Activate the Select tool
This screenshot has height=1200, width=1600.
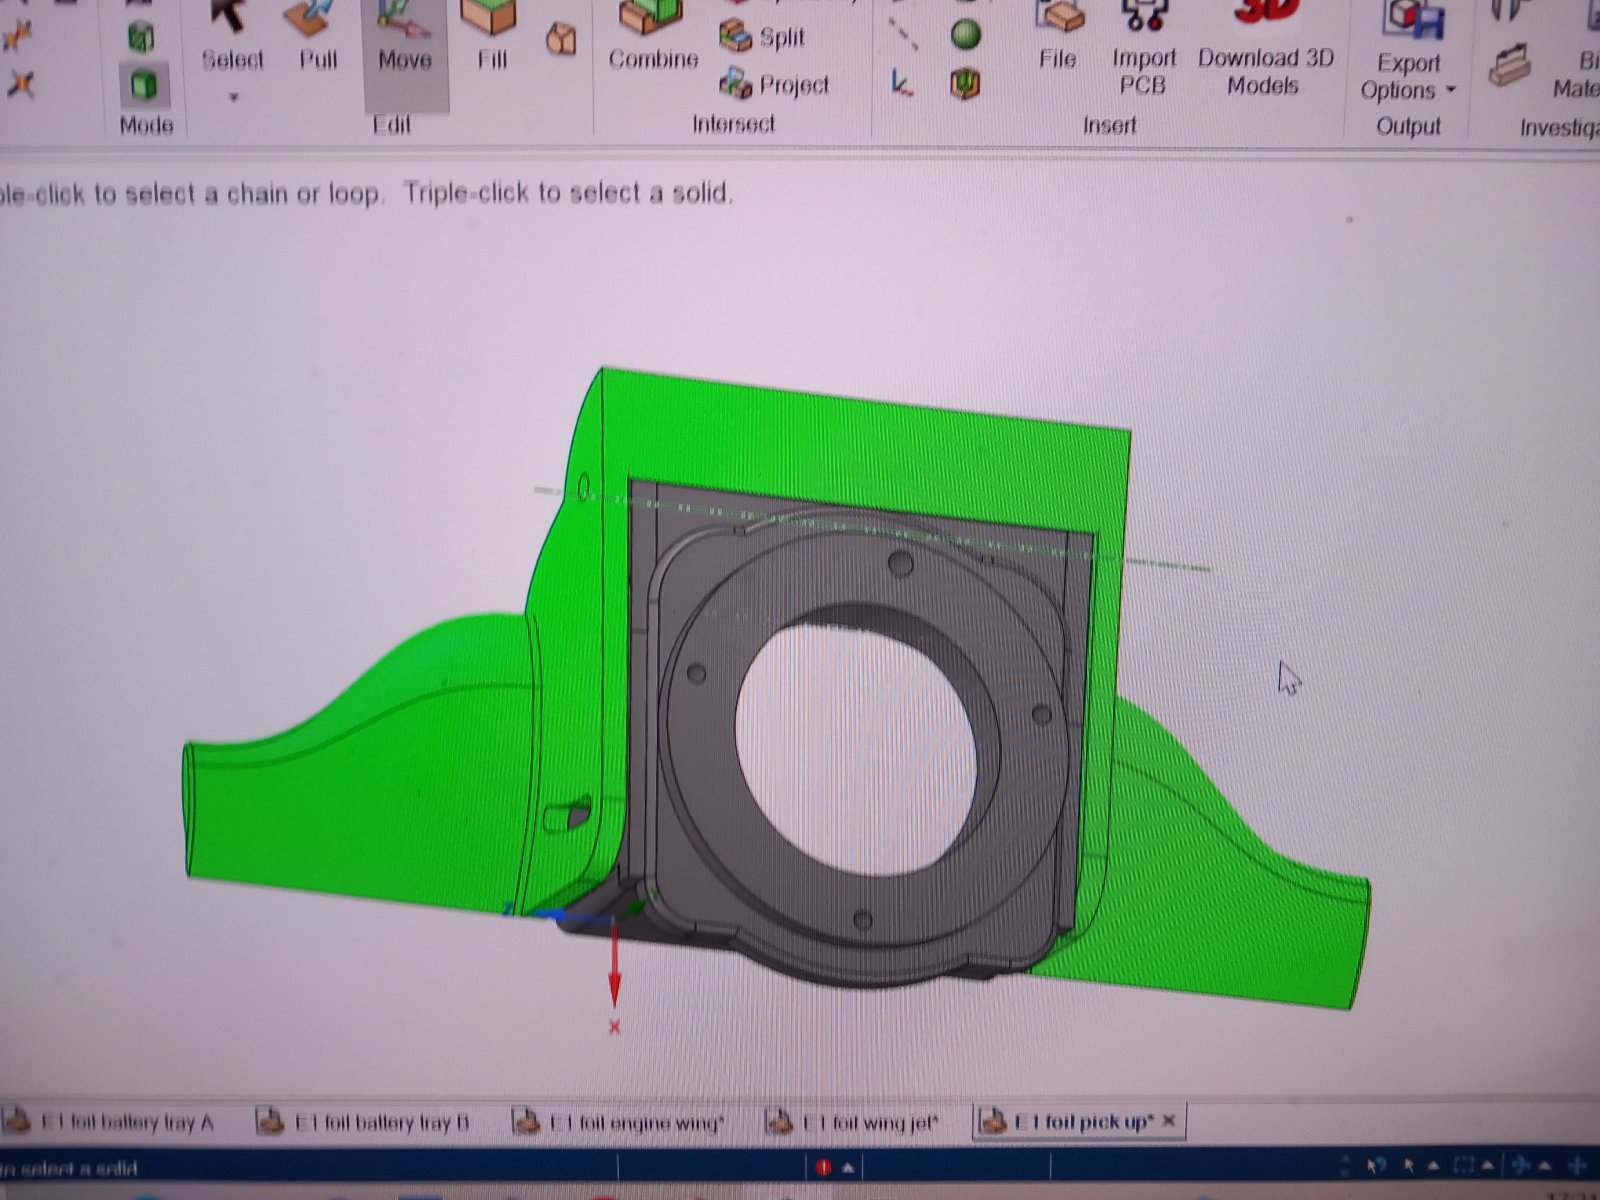click(x=232, y=38)
